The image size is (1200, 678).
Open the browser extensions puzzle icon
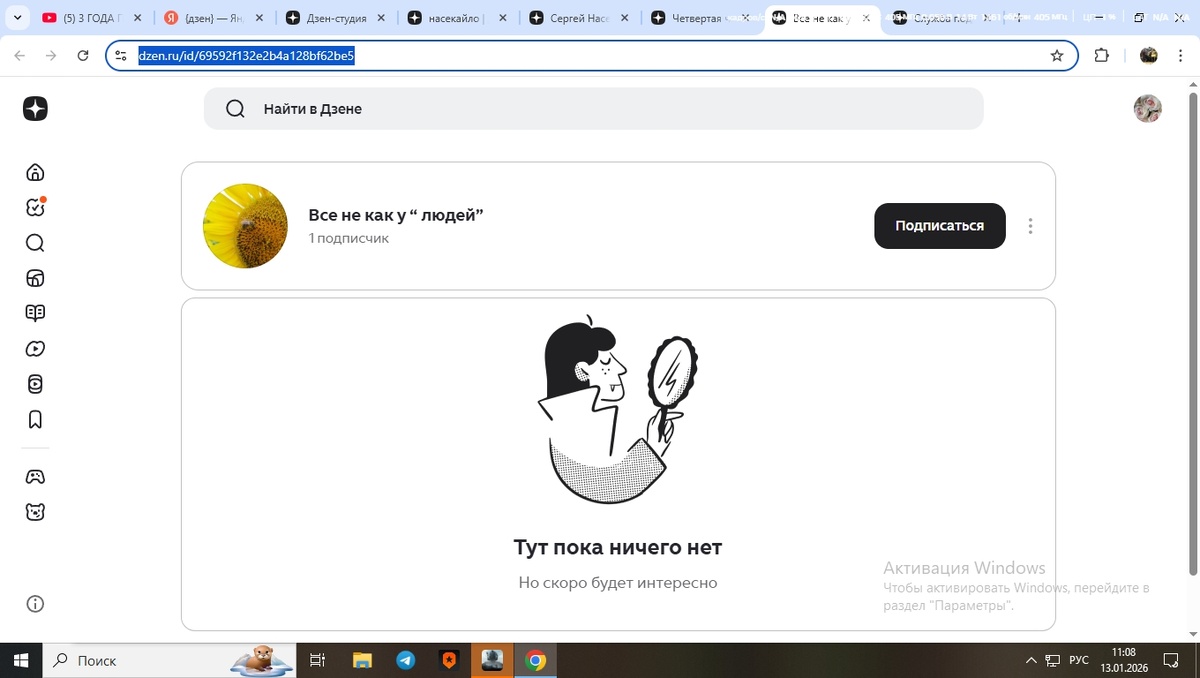[x=1101, y=56]
